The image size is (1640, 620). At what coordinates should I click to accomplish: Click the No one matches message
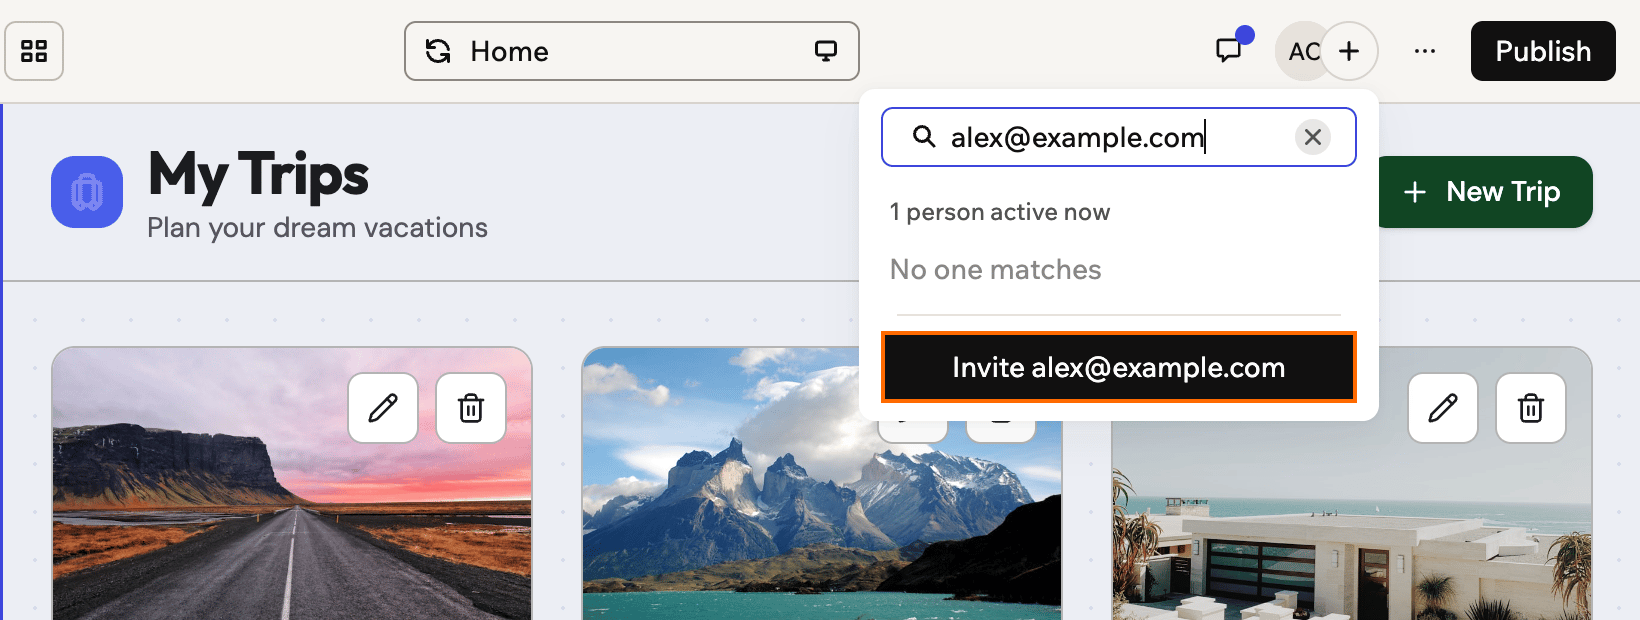click(995, 270)
